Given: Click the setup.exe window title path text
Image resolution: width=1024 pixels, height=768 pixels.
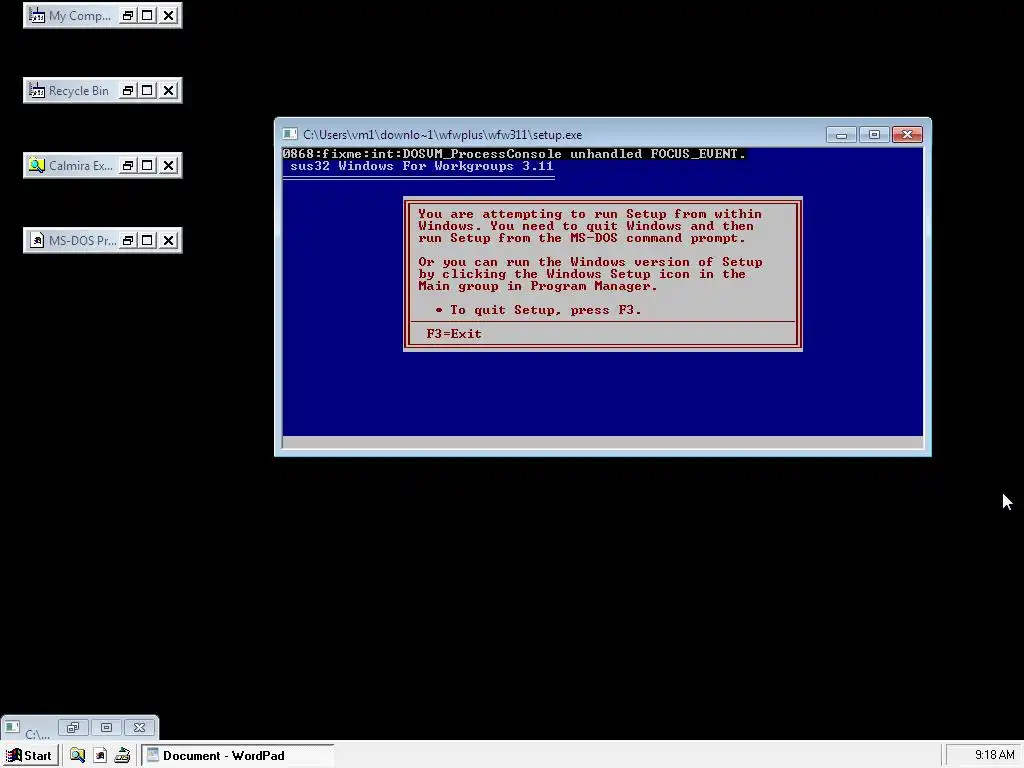Looking at the screenshot, I should (x=443, y=135).
